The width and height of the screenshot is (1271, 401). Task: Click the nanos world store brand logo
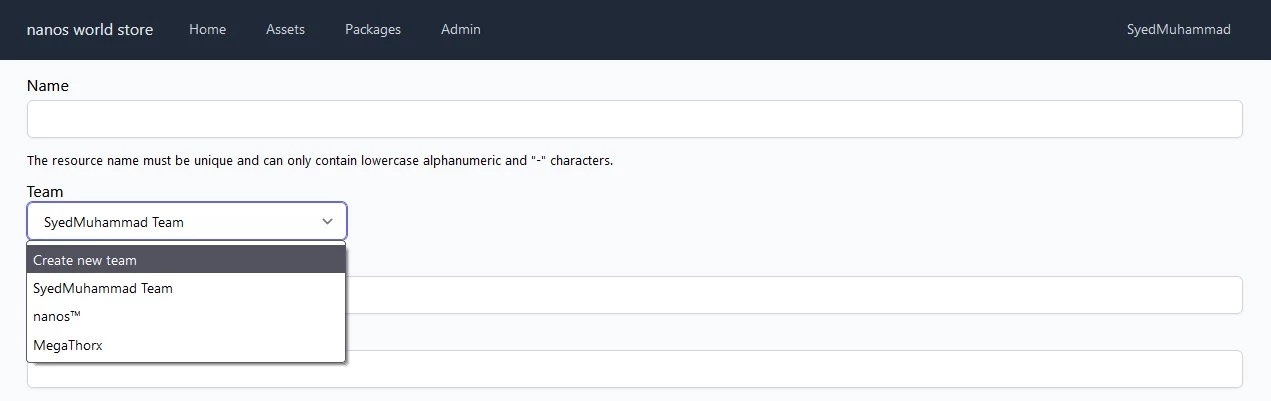(90, 30)
